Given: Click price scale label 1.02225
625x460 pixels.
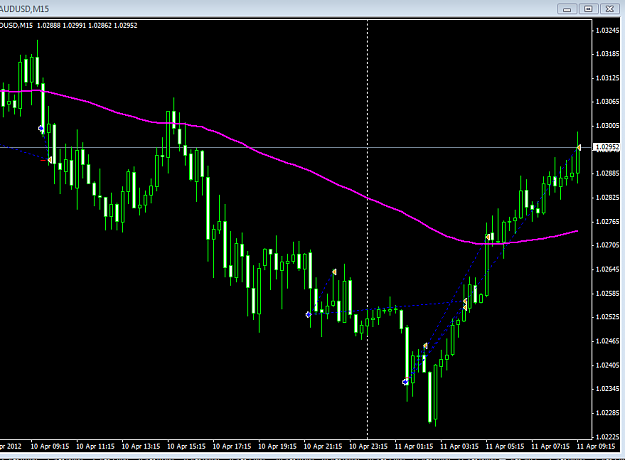Looking at the screenshot, I should [x=607, y=437].
